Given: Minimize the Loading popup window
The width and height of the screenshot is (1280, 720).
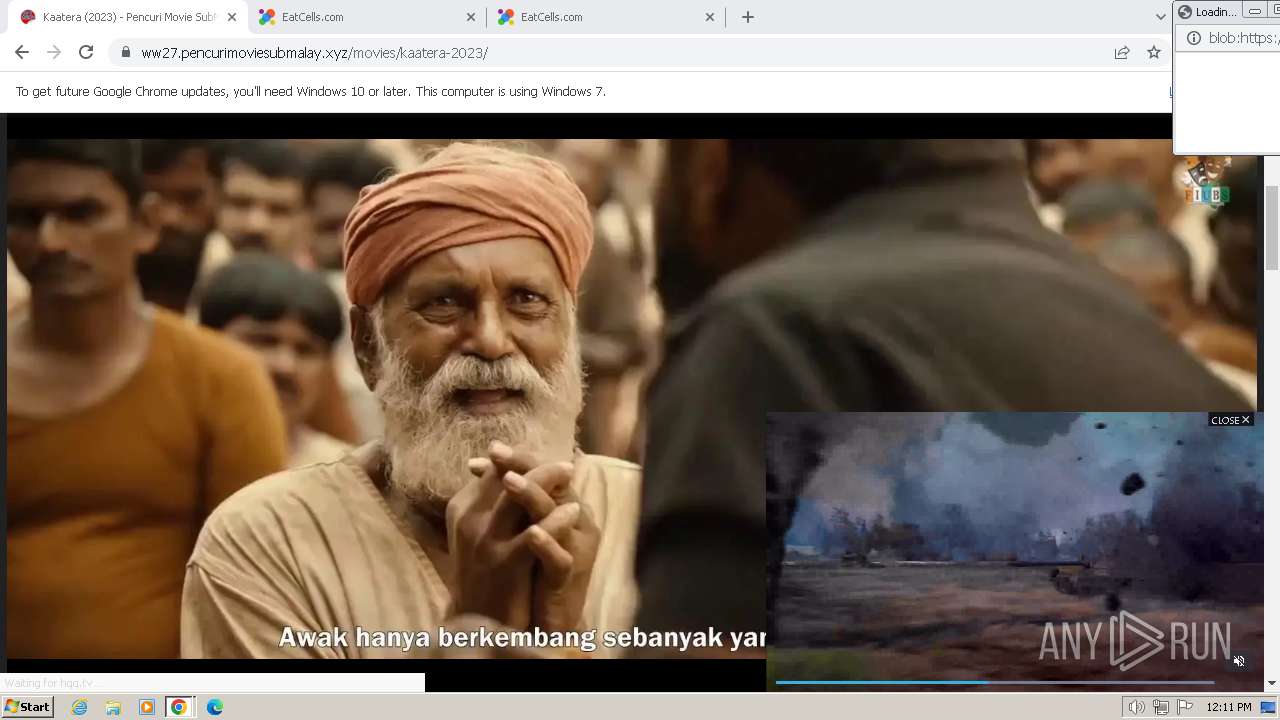Looking at the screenshot, I should coord(1254,12).
